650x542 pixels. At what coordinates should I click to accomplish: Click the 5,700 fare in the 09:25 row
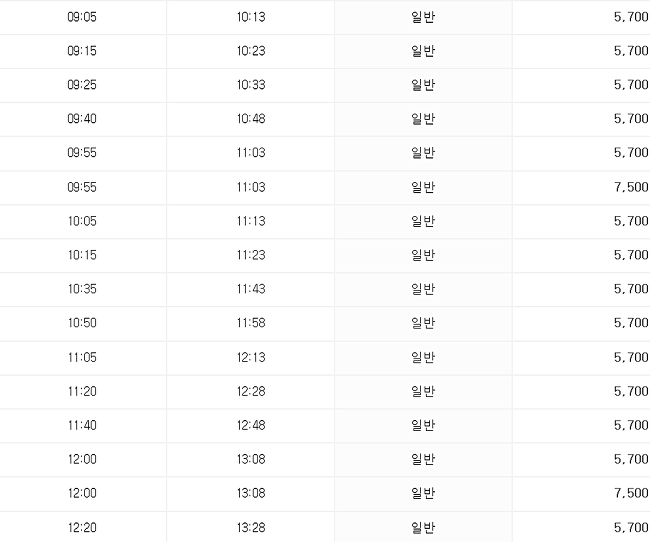631,85
